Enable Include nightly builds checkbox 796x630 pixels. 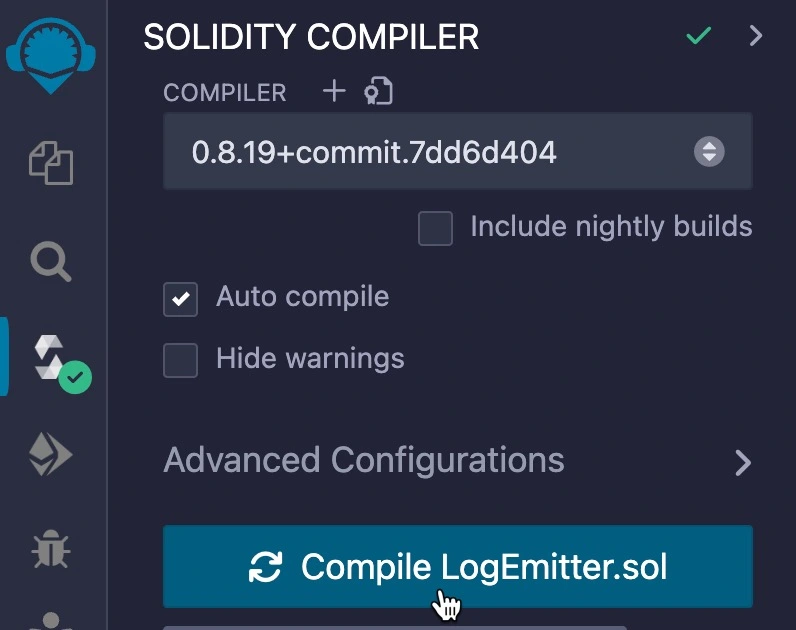[435, 229]
